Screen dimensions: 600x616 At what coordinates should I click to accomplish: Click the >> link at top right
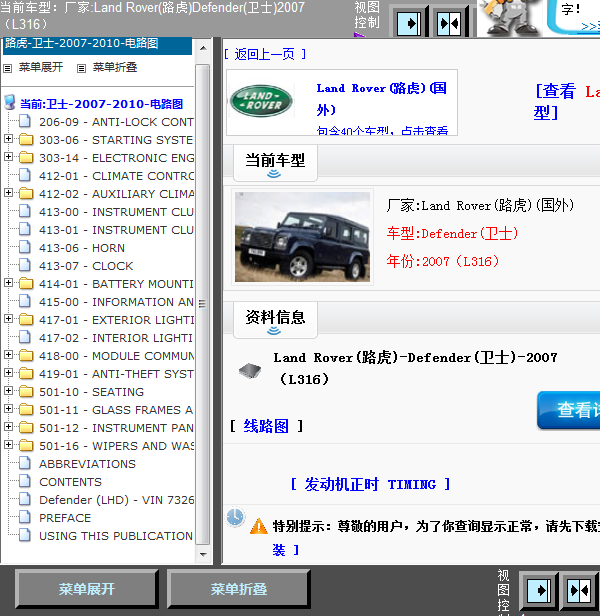[590, 27]
